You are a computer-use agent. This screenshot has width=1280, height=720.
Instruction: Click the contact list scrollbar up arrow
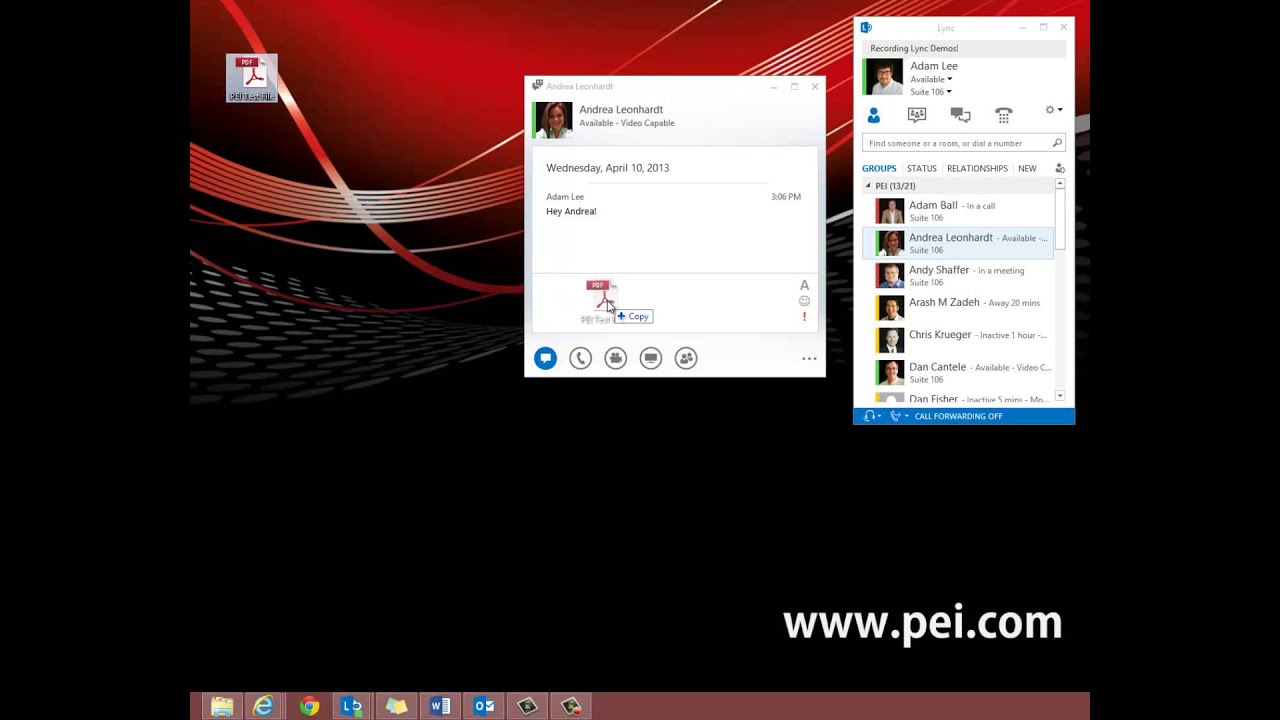tap(1060, 184)
